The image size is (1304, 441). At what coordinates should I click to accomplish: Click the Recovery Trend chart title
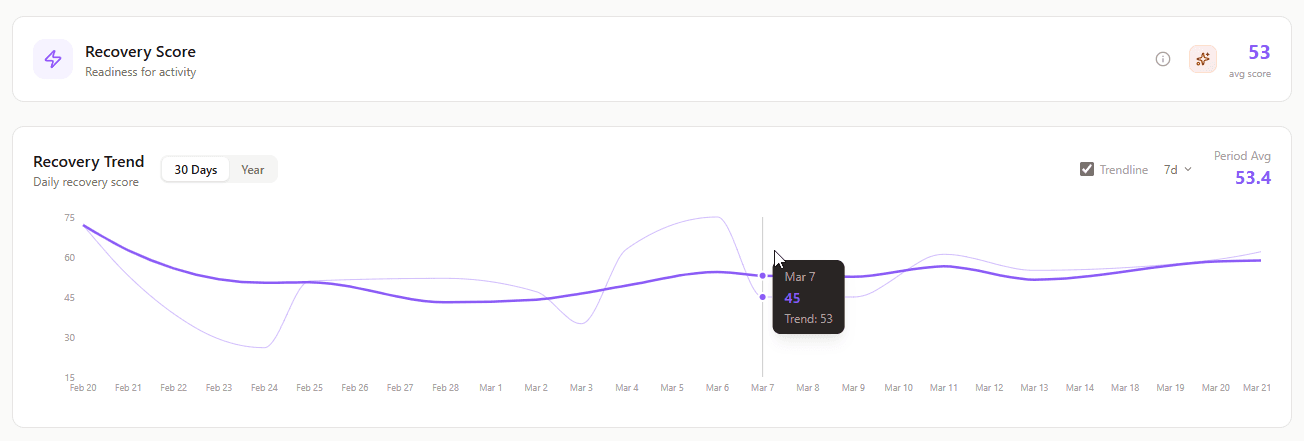[88, 162]
